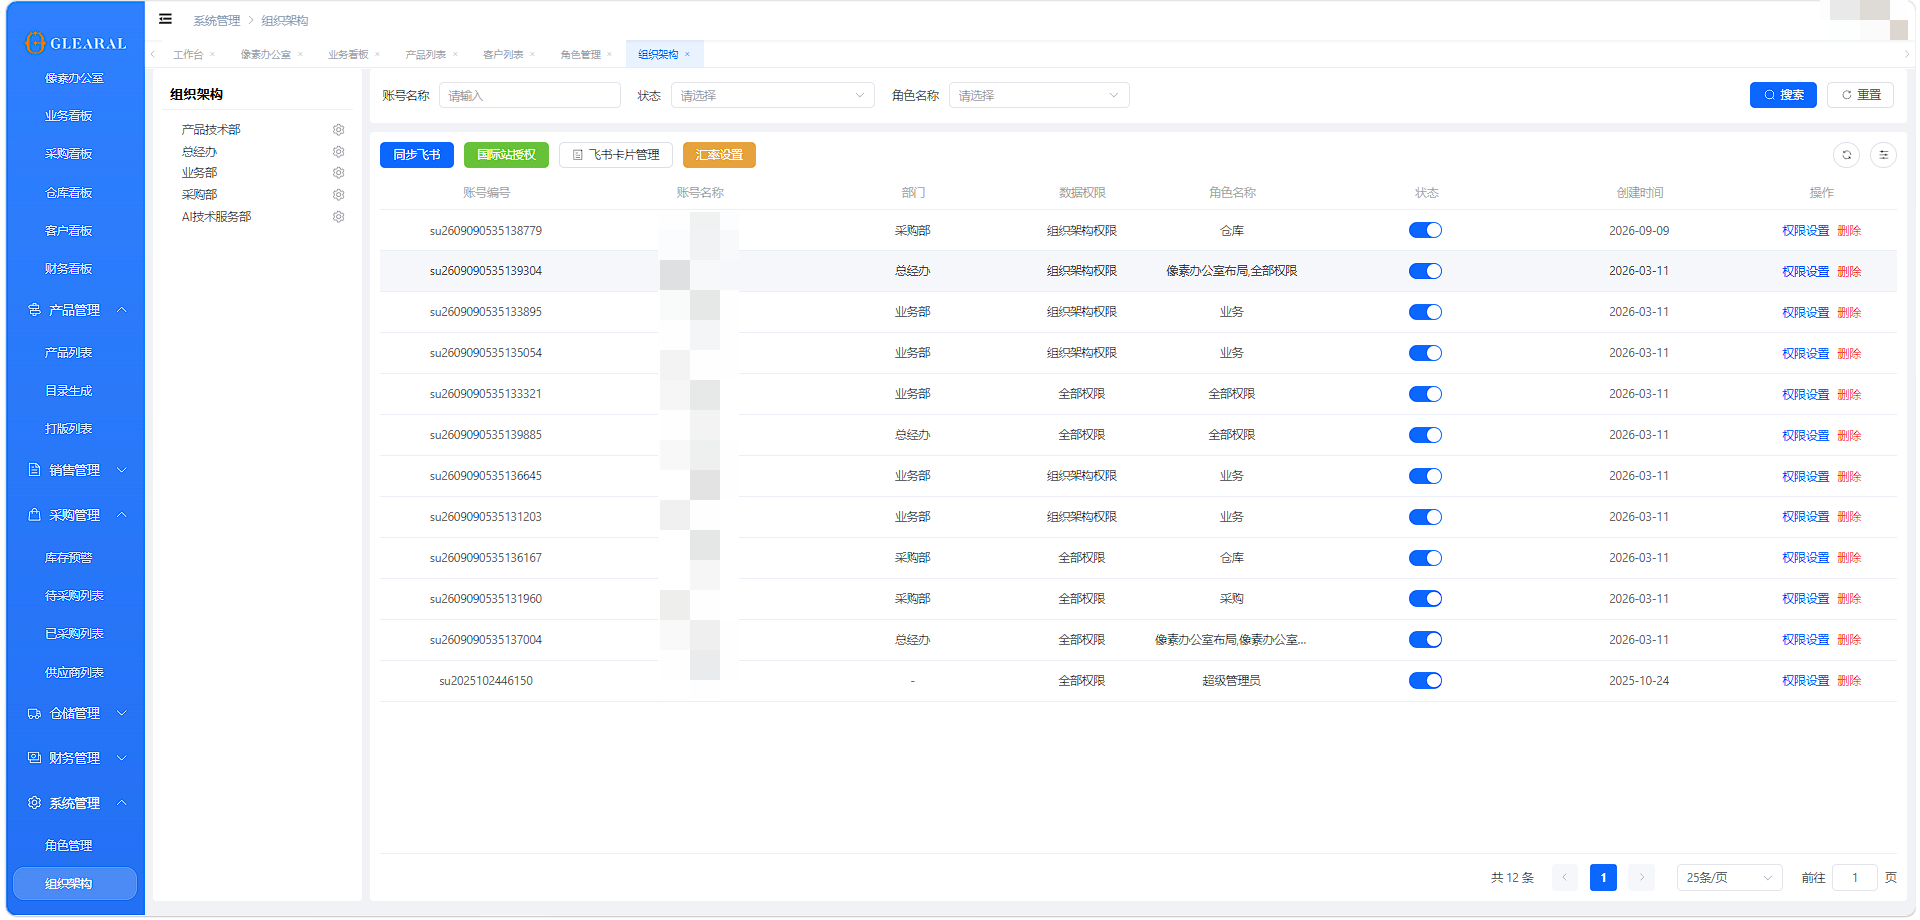Open settings gear for AI技术服务部
The image size is (1920, 920).
pos(338,217)
